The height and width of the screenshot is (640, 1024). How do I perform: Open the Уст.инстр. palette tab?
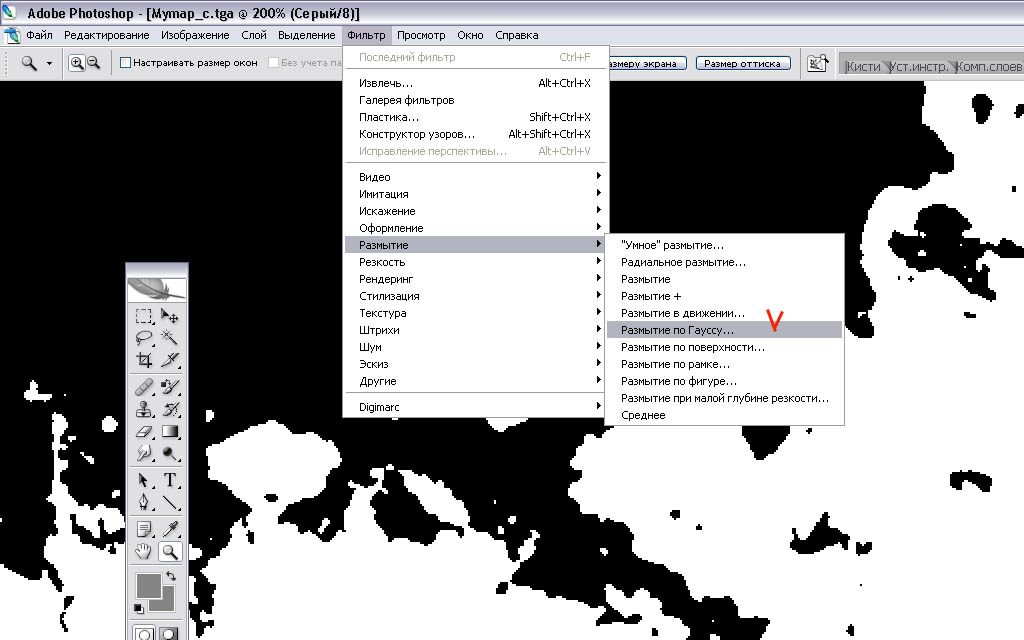918,66
